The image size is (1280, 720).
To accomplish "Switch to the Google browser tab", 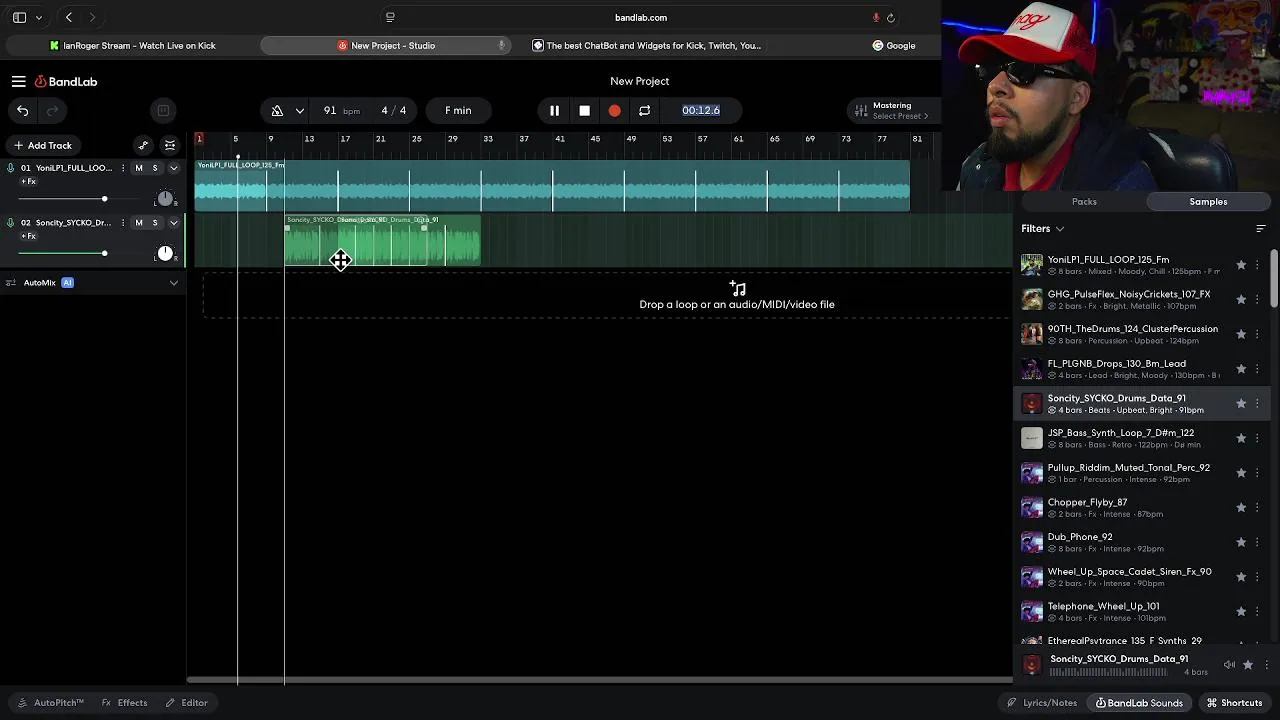I will (x=894, y=46).
